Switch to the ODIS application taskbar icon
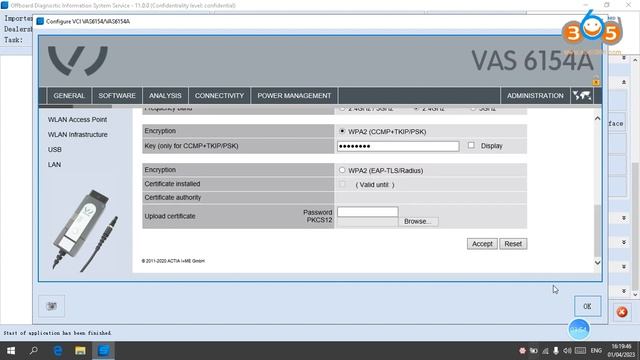This screenshot has height=360, width=640. 103,351
